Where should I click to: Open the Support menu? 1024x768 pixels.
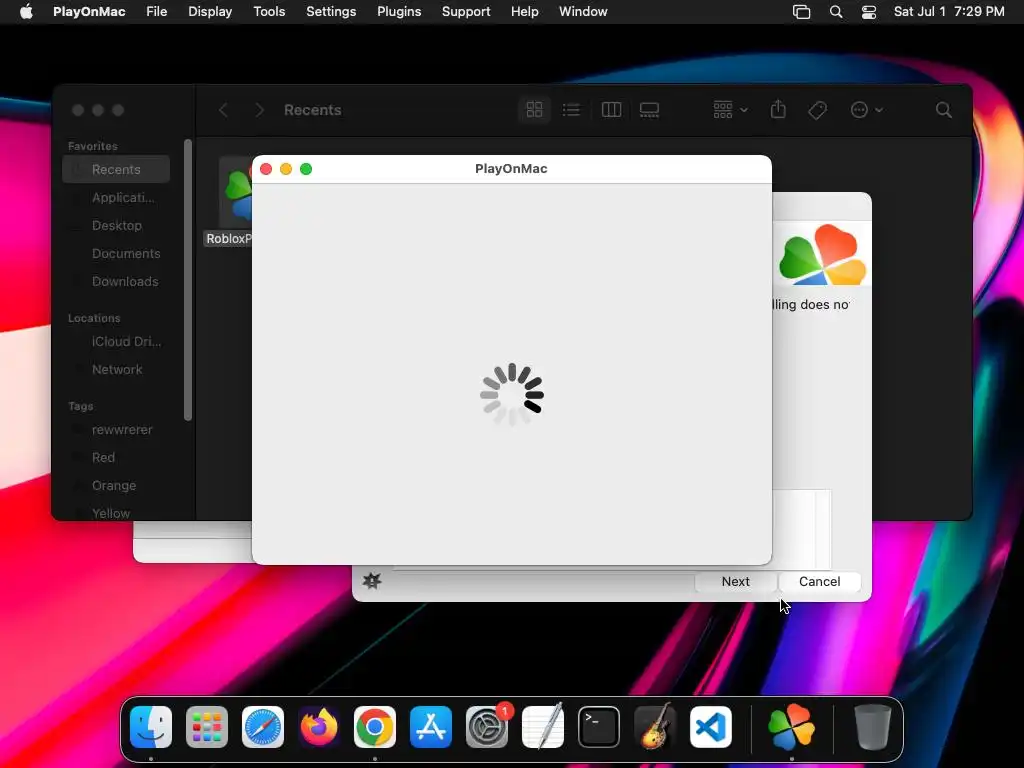click(x=466, y=11)
